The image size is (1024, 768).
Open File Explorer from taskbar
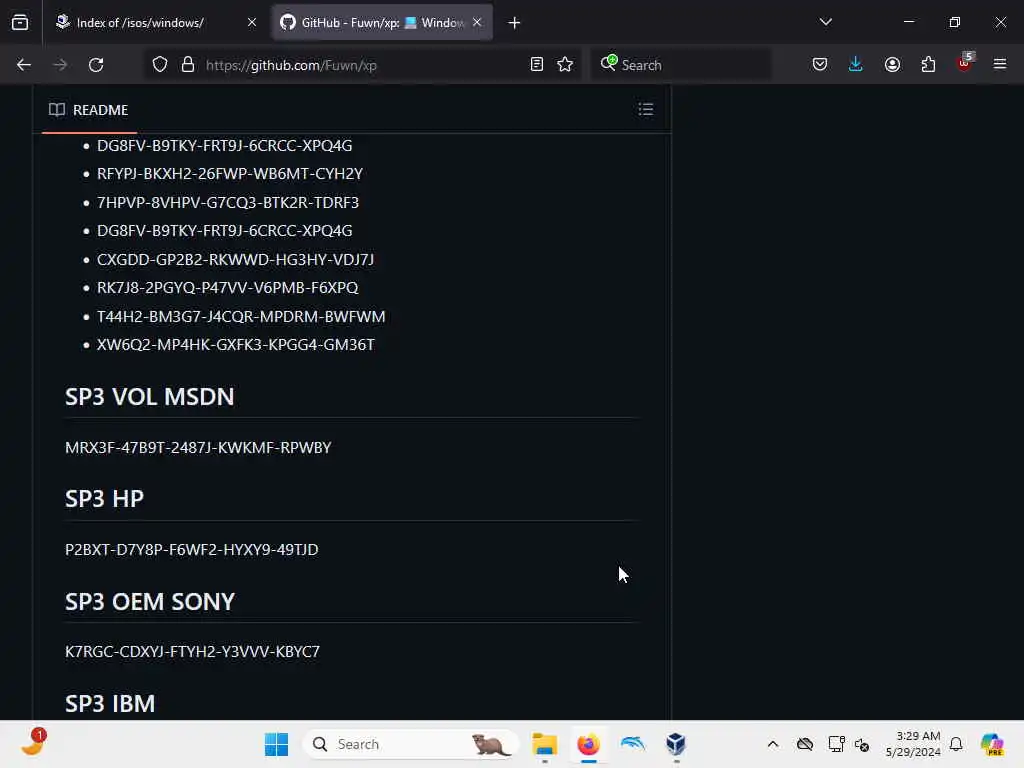[544, 744]
